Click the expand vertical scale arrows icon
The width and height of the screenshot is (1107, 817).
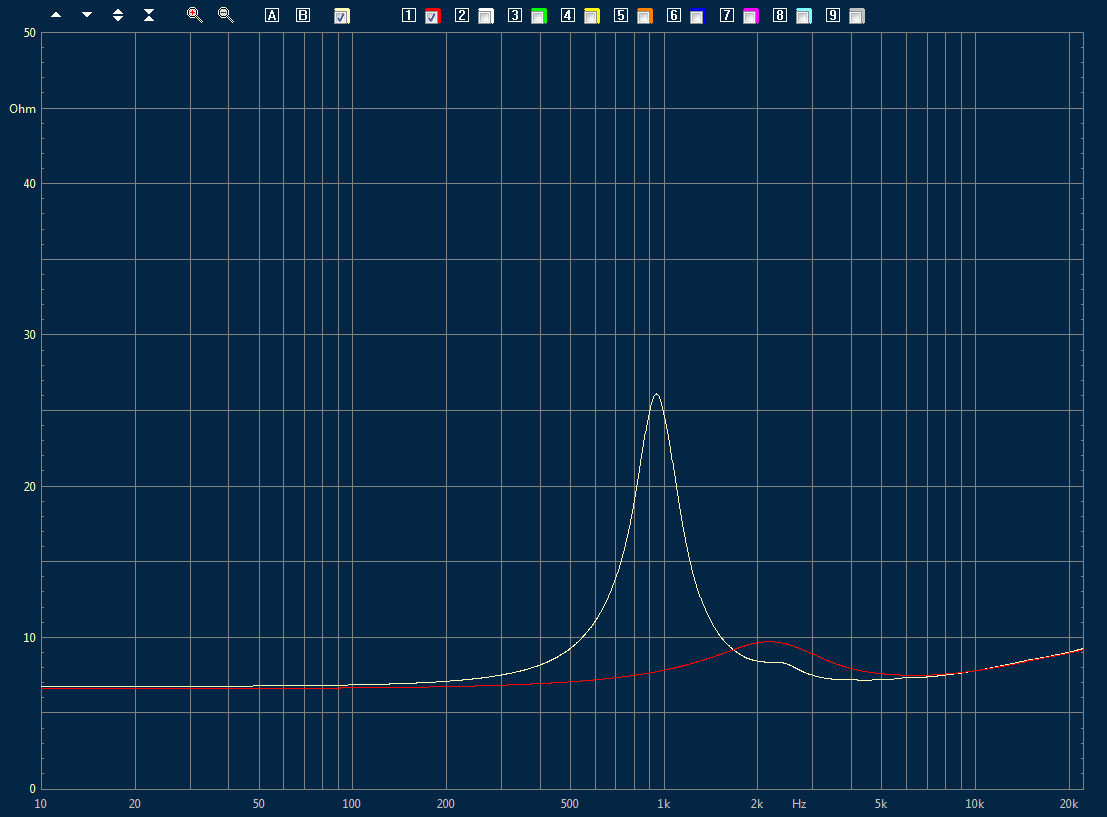pyautogui.click(x=118, y=16)
